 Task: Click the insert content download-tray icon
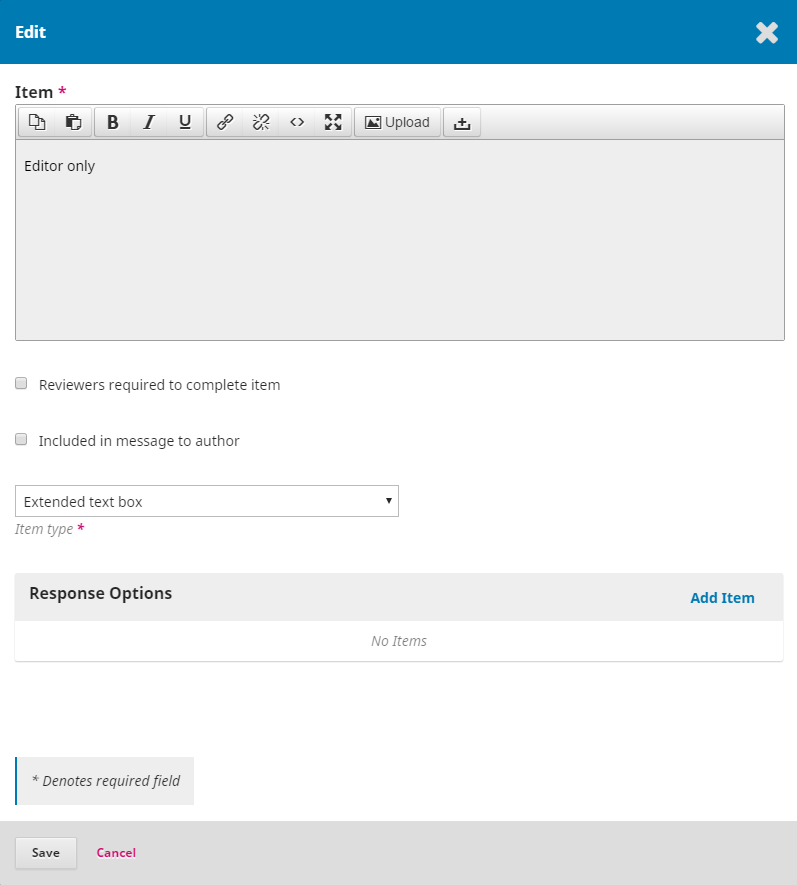(462, 122)
